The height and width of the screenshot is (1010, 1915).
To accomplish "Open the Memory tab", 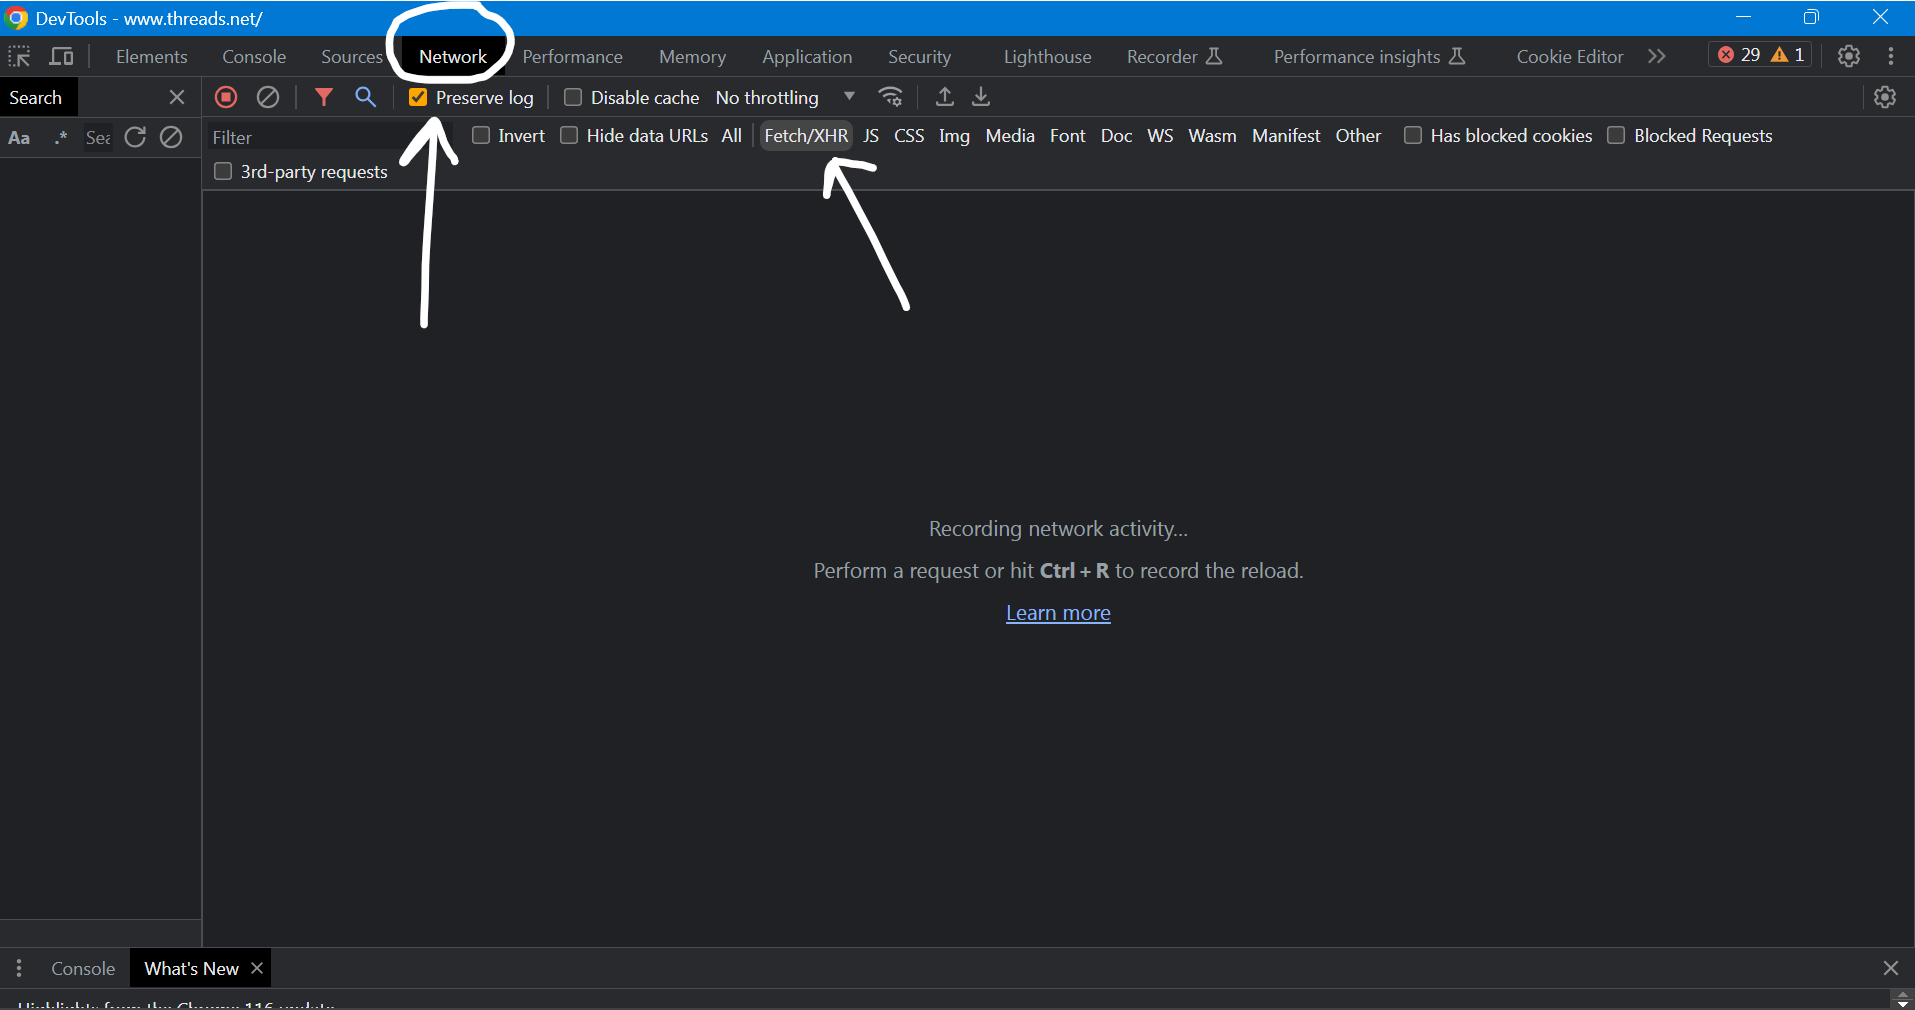I will pyautogui.click(x=692, y=56).
